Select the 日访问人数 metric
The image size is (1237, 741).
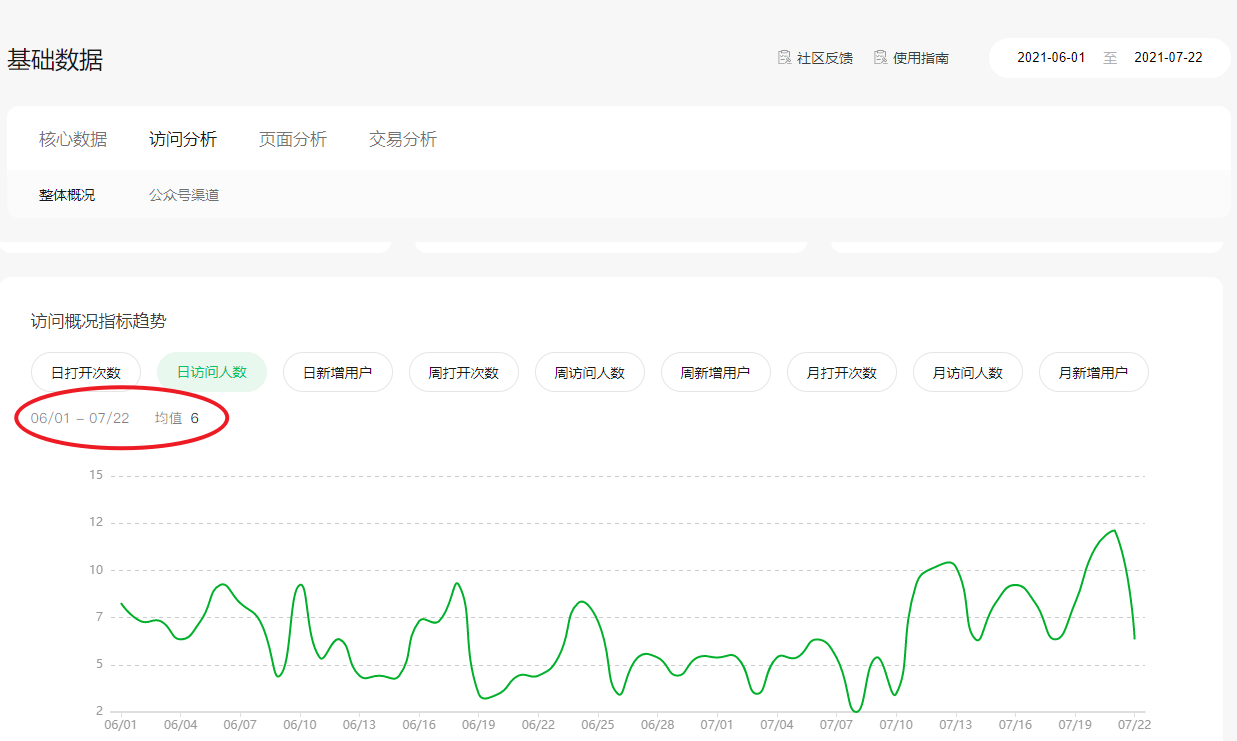[212, 372]
